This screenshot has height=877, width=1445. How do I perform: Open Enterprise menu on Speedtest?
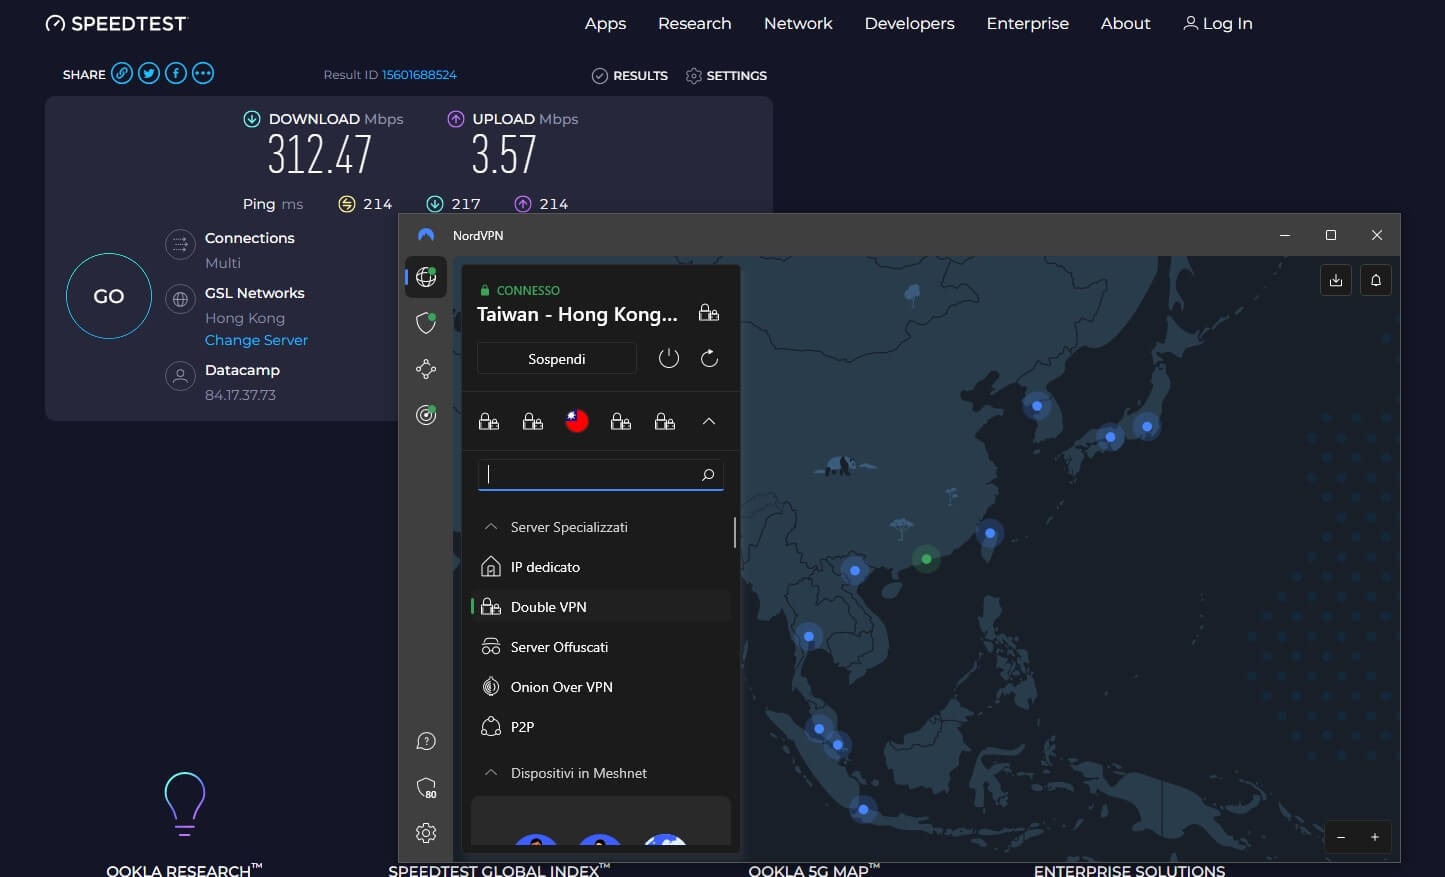coord(1027,23)
